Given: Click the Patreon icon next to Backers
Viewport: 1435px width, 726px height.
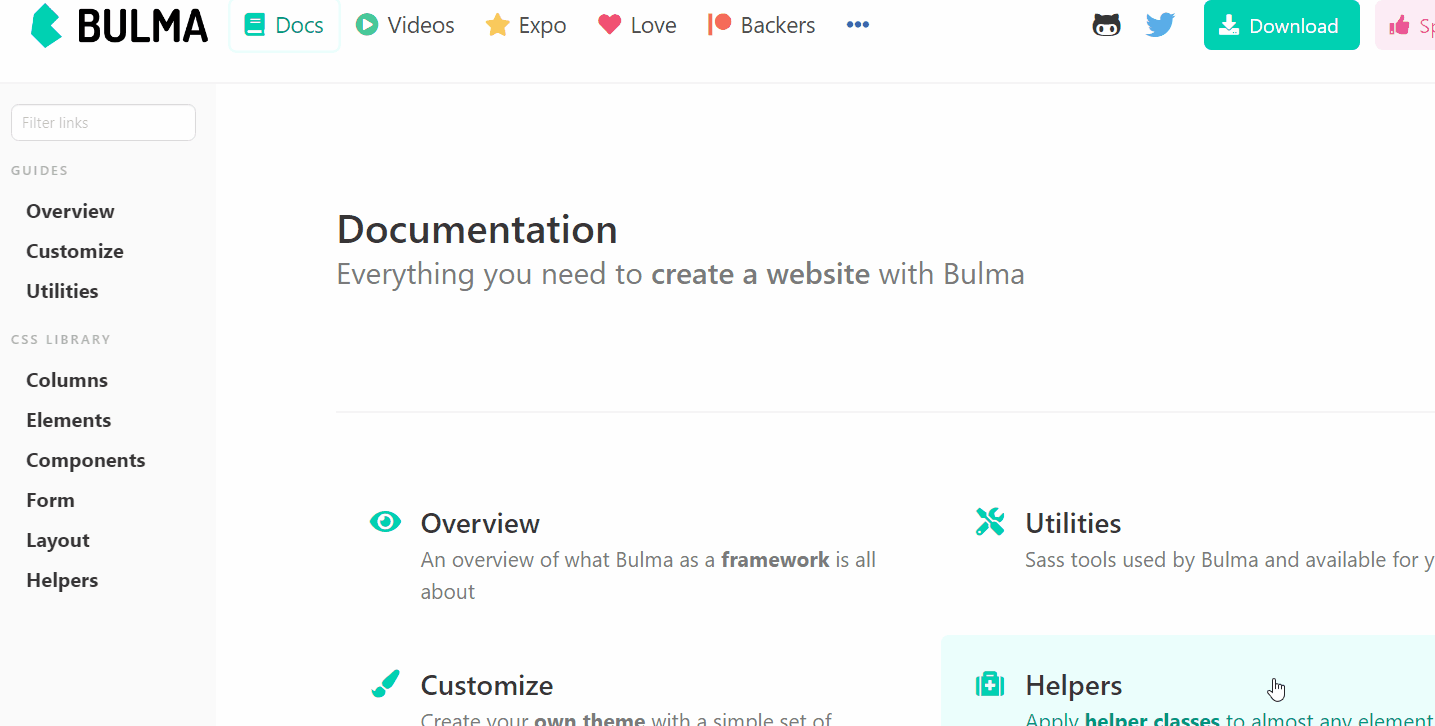Looking at the screenshot, I should (720, 25).
